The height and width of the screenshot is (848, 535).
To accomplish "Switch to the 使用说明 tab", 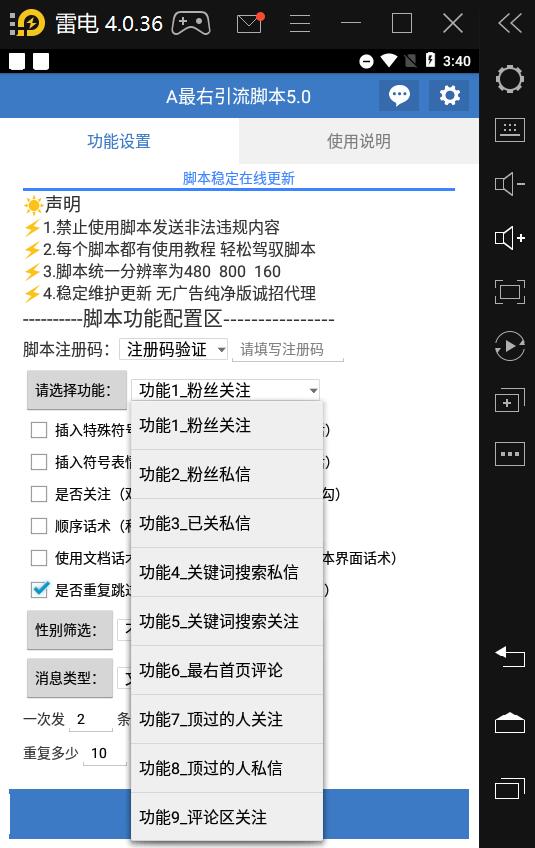I will click(359, 141).
